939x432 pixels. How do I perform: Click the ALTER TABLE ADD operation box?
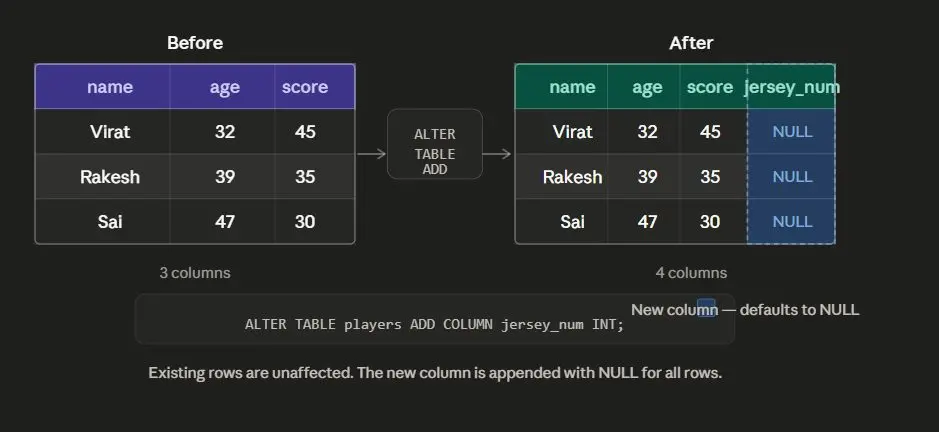click(435, 144)
